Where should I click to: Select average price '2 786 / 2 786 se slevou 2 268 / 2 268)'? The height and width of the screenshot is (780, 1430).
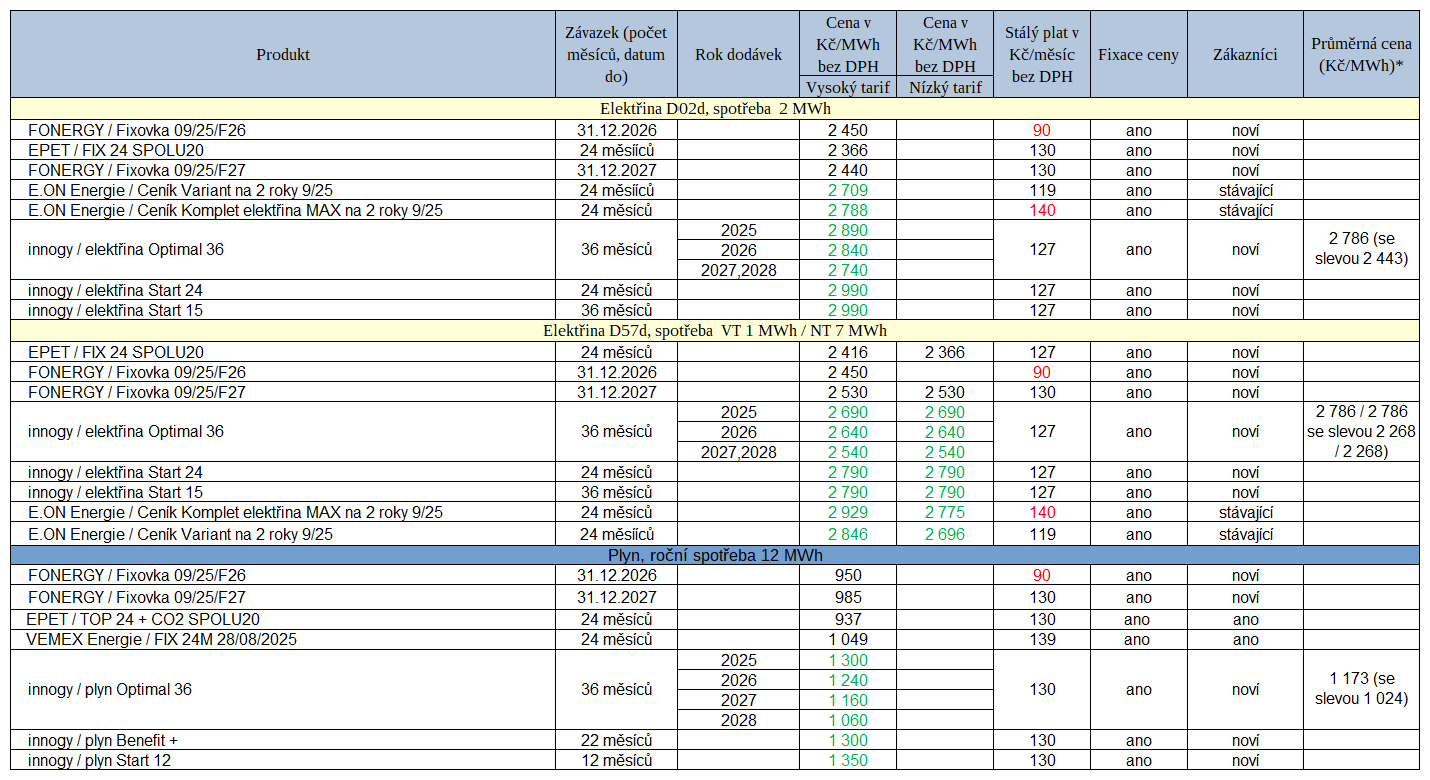[1361, 431]
